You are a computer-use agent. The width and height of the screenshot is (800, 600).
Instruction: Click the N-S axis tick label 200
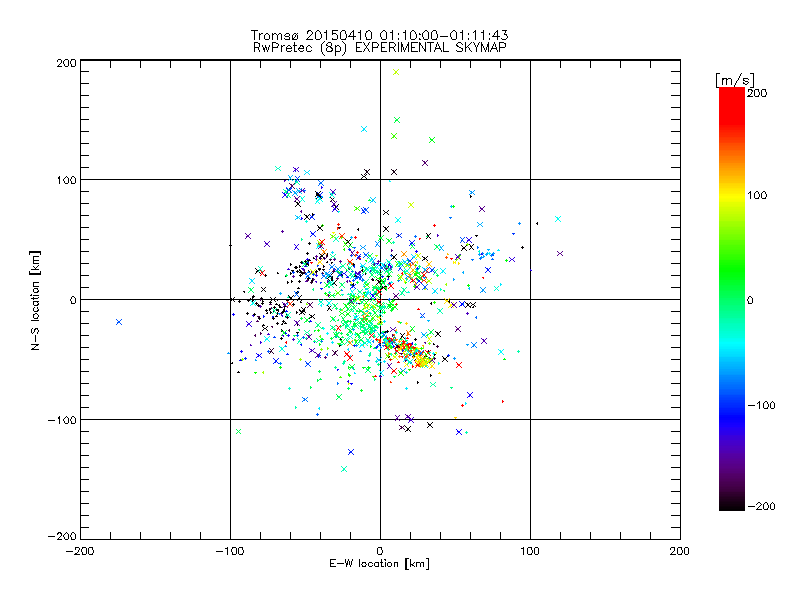pos(66,63)
